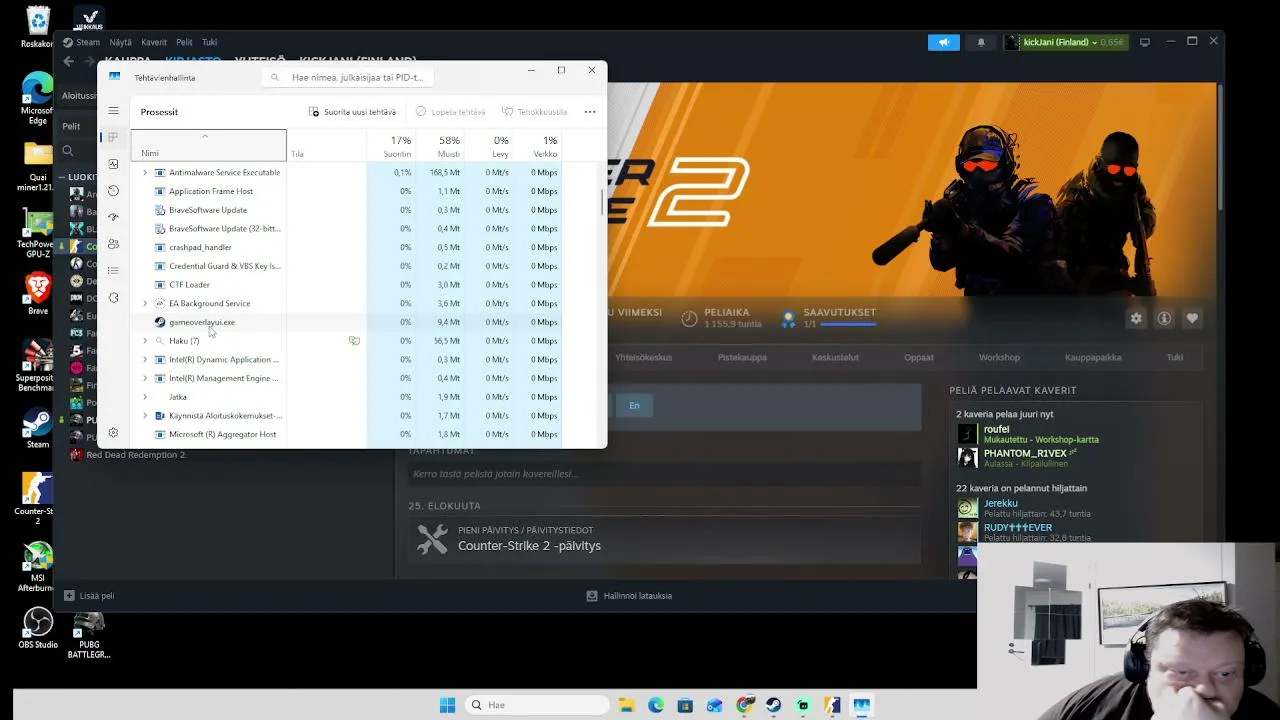The width and height of the screenshot is (1280, 720).
Task: Open the game settings gear on Counter-Strike 2 page
Action: [1136, 318]
